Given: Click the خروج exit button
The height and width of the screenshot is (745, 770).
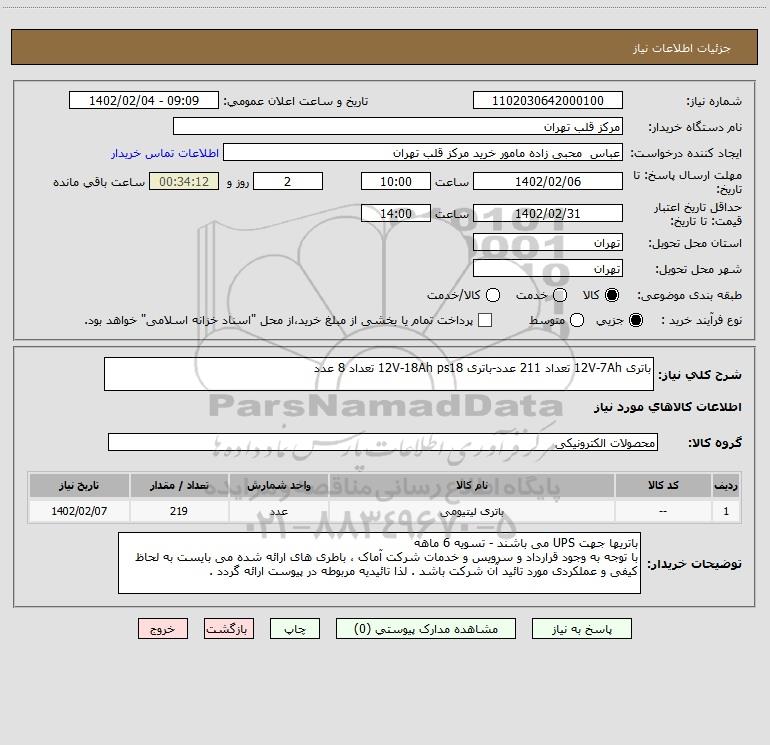Looking at the screenshot, I should coord(163,629).
